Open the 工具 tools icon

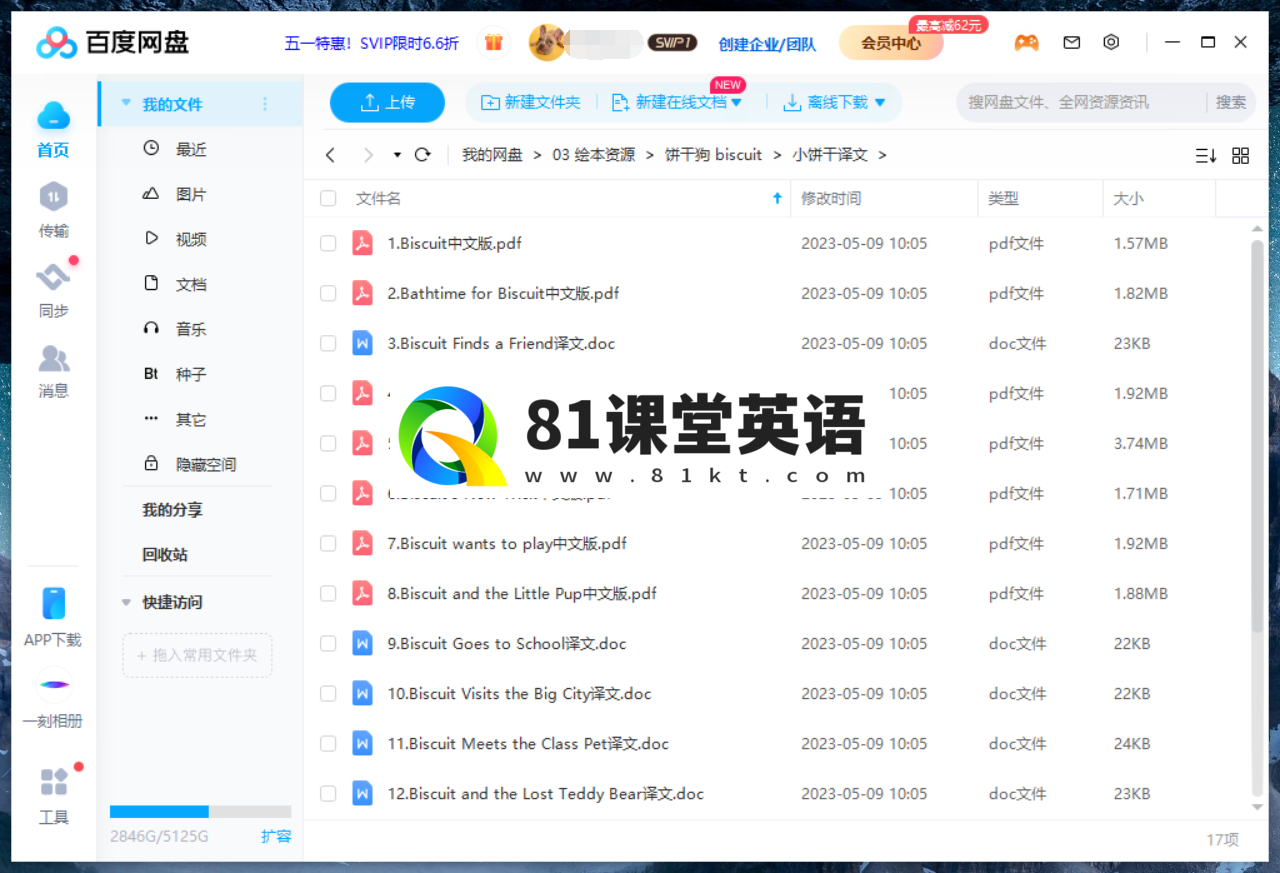pos(53,782)
